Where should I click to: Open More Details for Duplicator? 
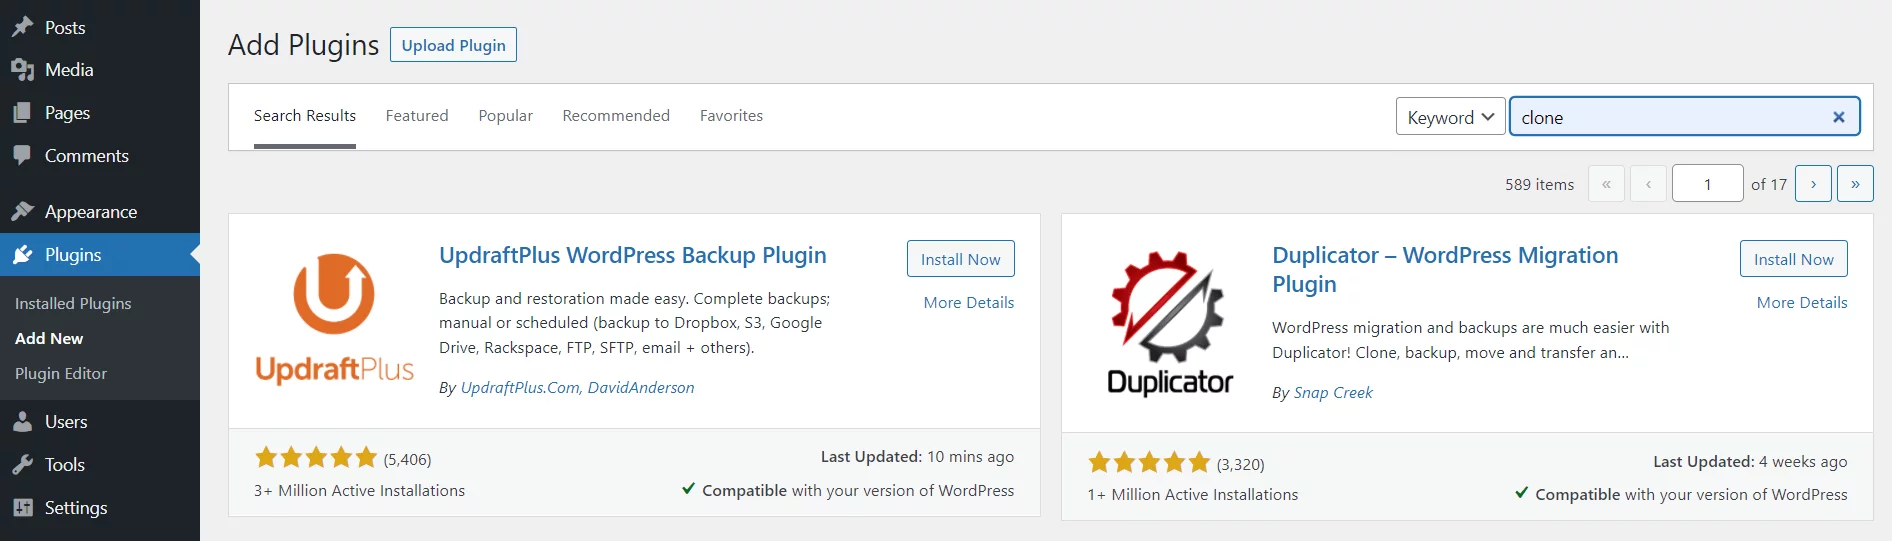coord(1802,302)
